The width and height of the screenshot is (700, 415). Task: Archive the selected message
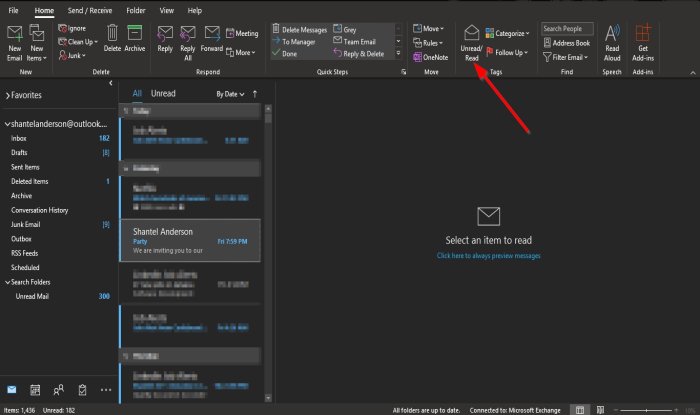coord(134,38)
